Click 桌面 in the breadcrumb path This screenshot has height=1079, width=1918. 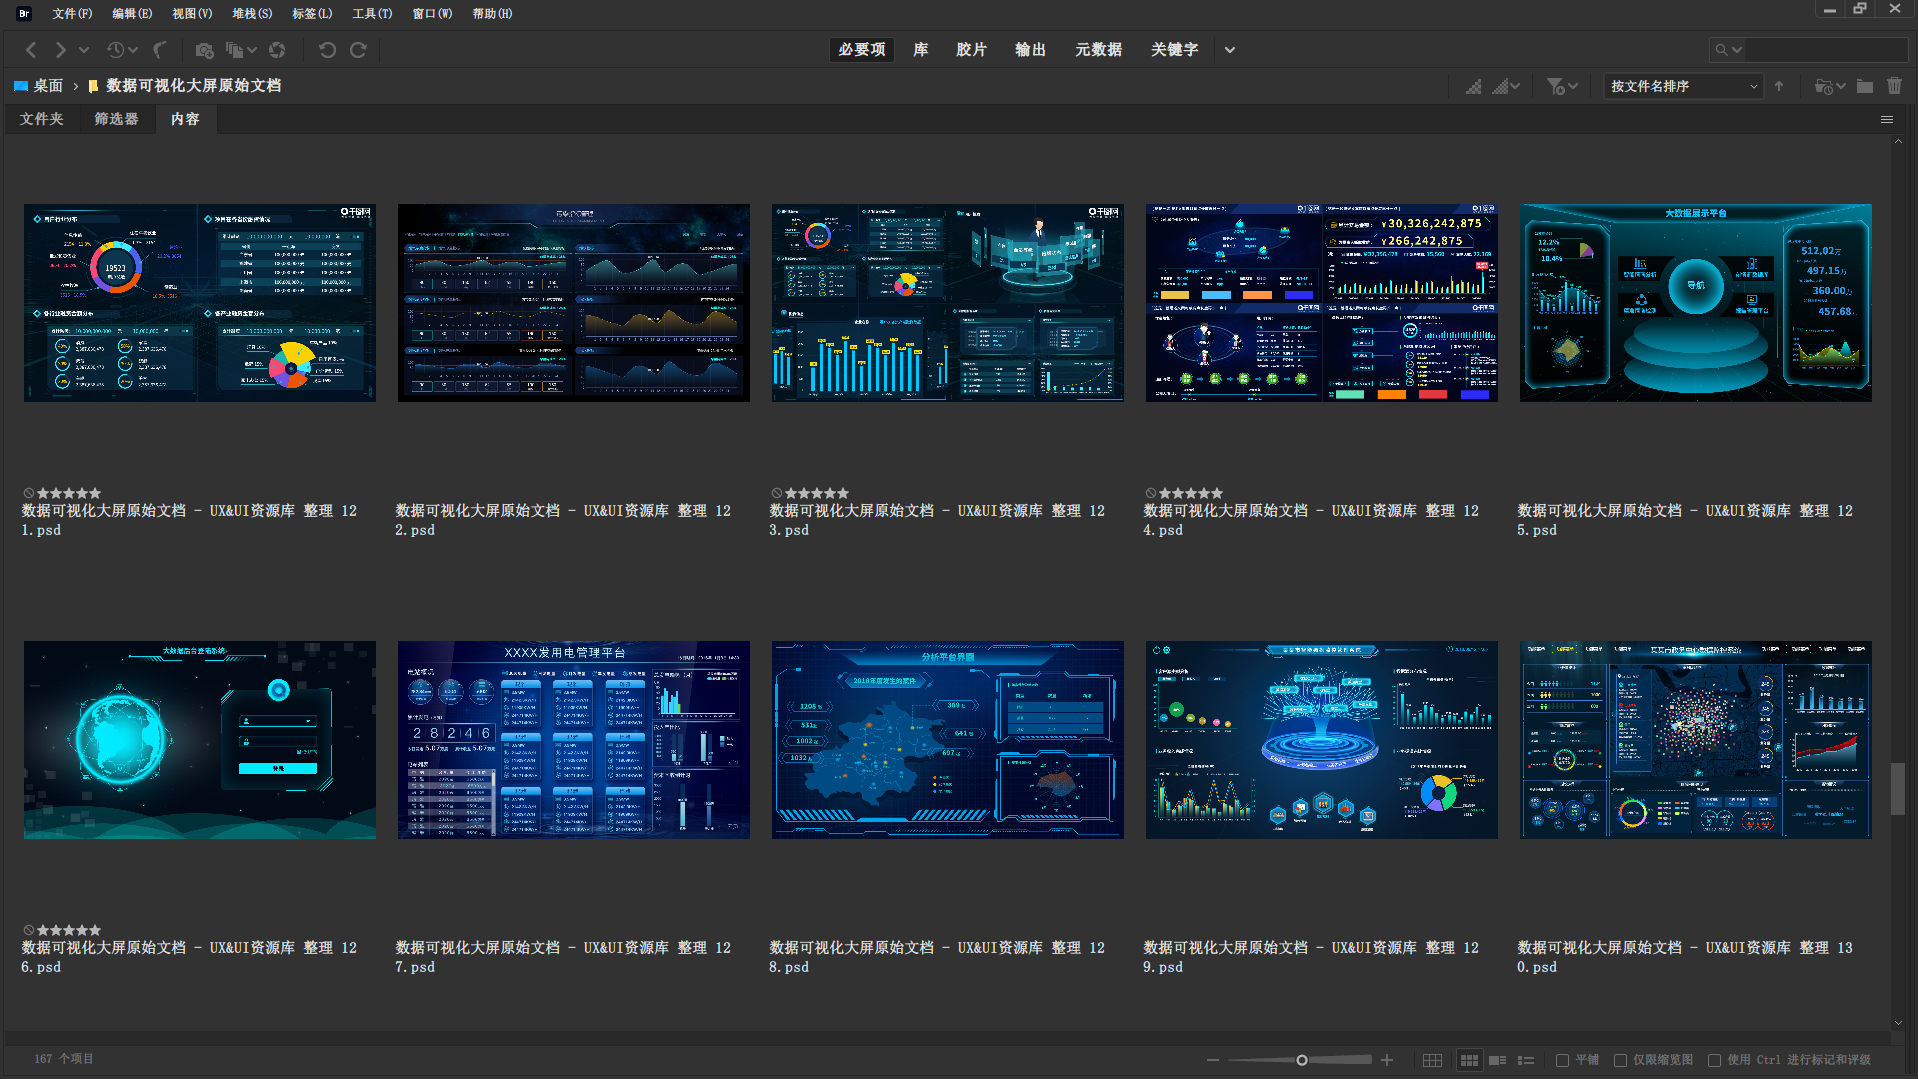48,86
